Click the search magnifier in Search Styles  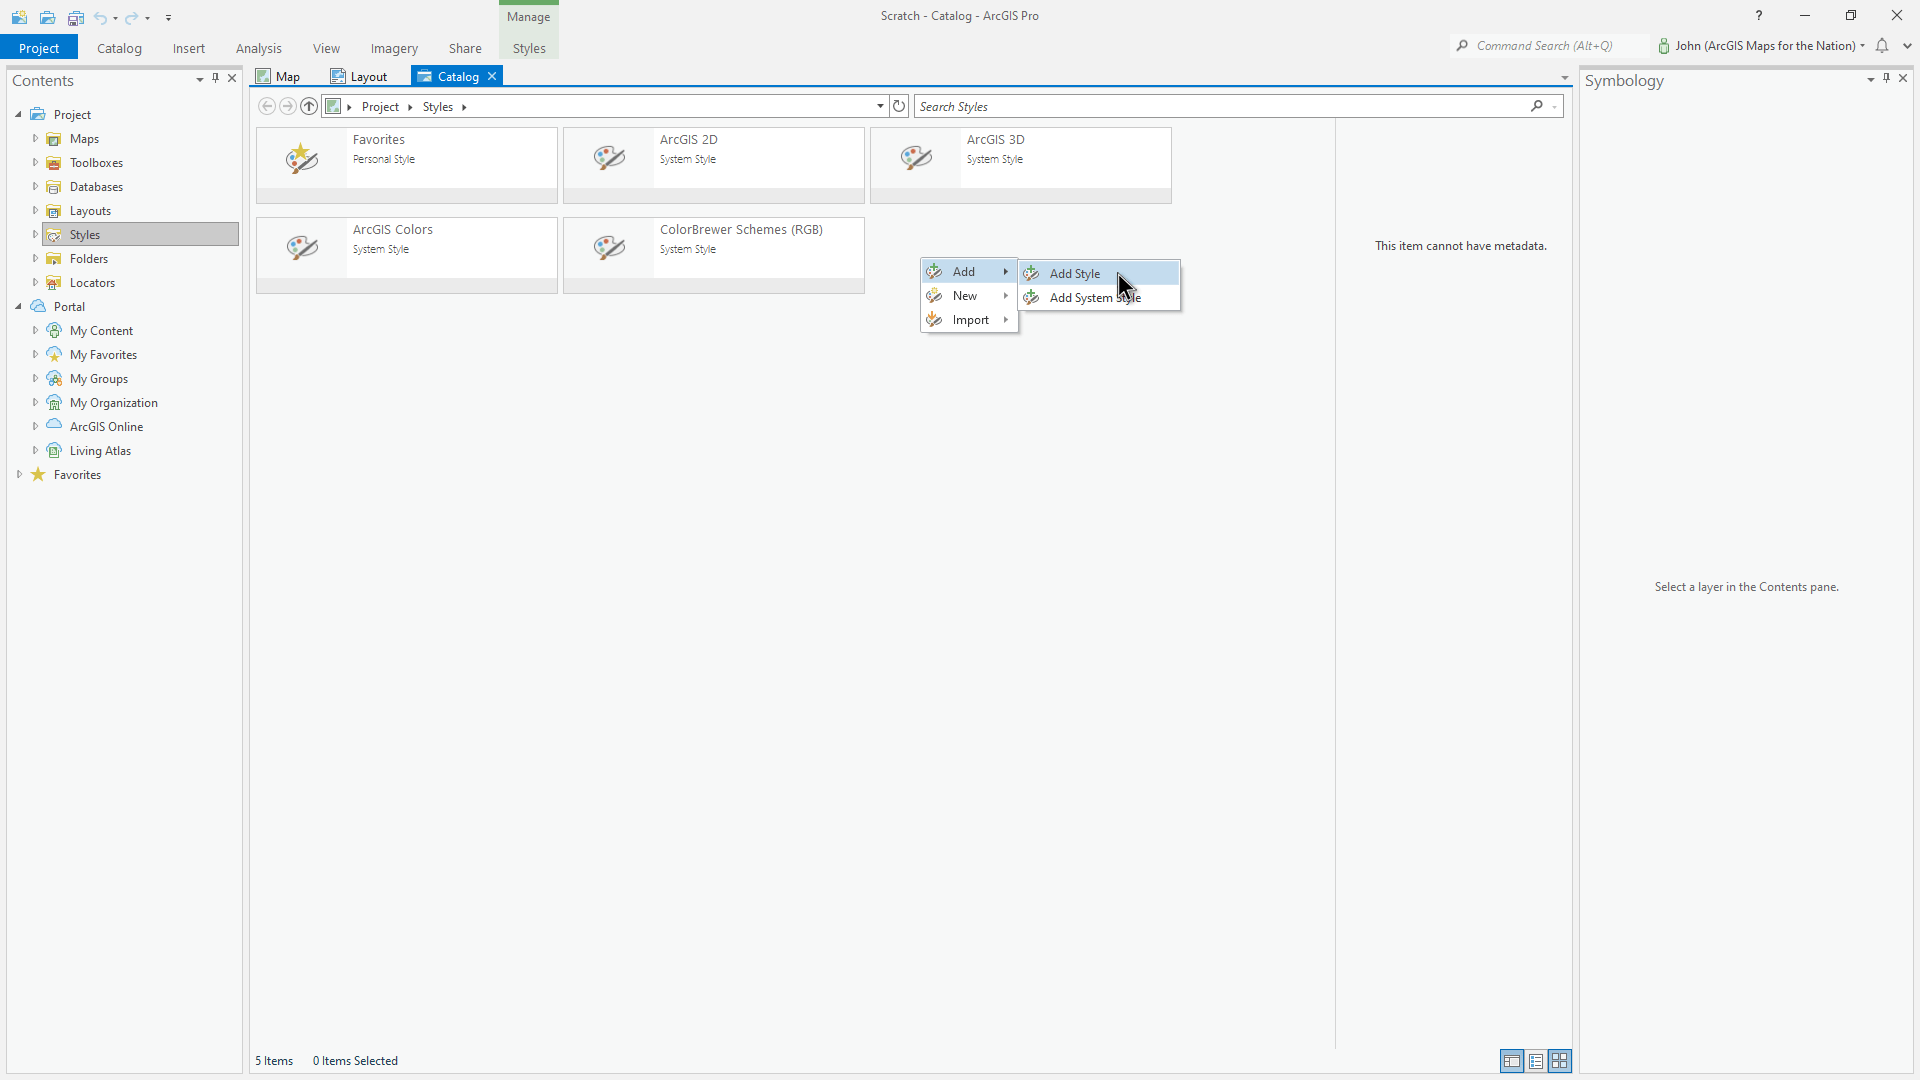[1537, 106]
